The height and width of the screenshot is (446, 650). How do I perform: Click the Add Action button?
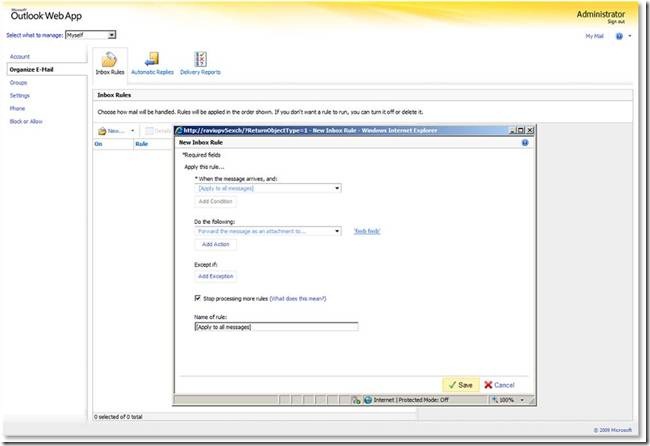pos(215,244)
